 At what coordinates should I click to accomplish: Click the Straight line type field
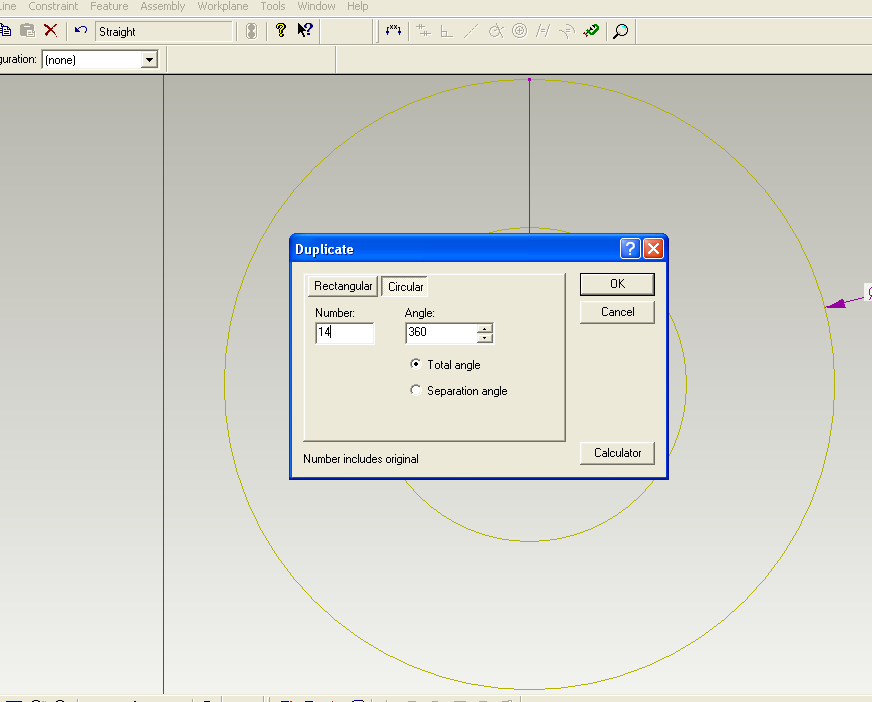[x=164, y=31]
